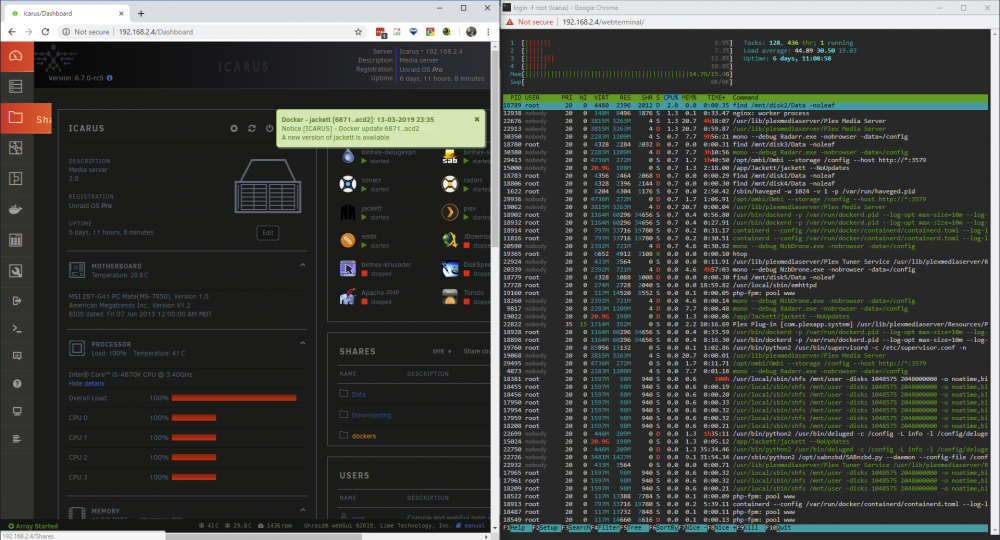Open the dockers share link

[x=364, y=436]
